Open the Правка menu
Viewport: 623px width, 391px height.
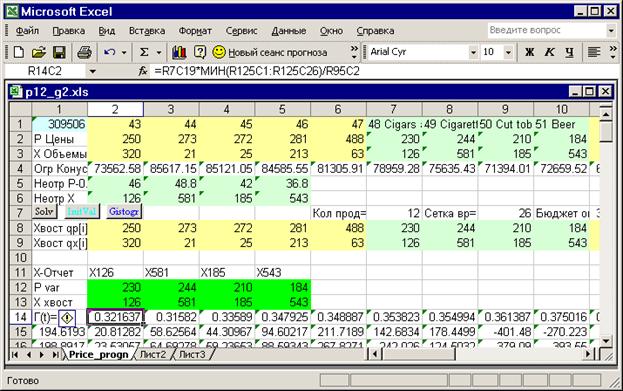[x=69, y=31]
